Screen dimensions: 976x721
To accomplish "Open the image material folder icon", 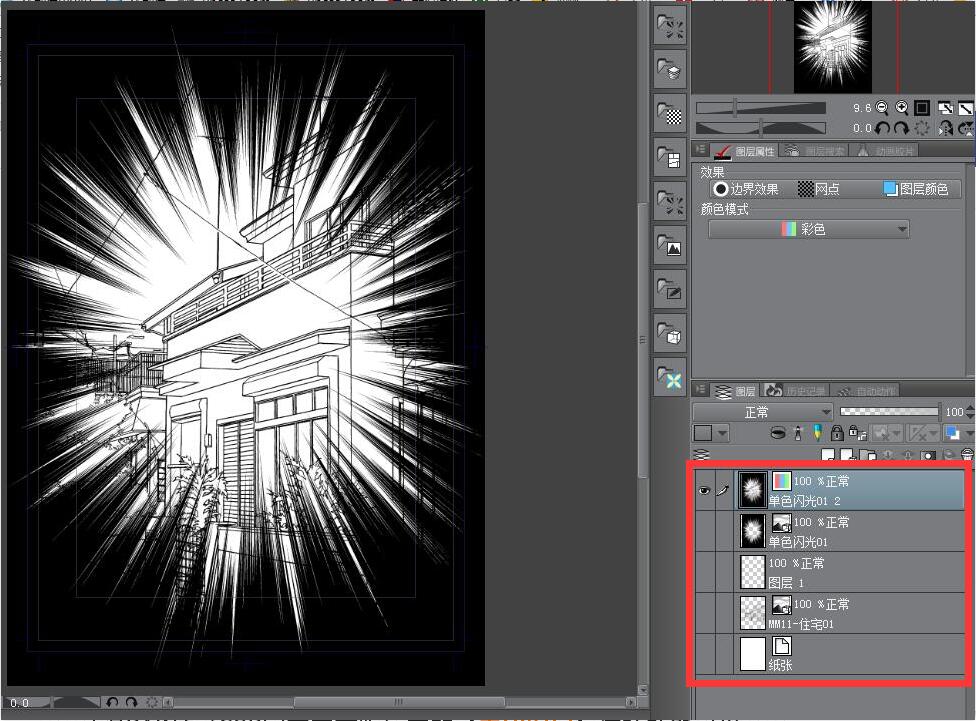I will [669, 243].
